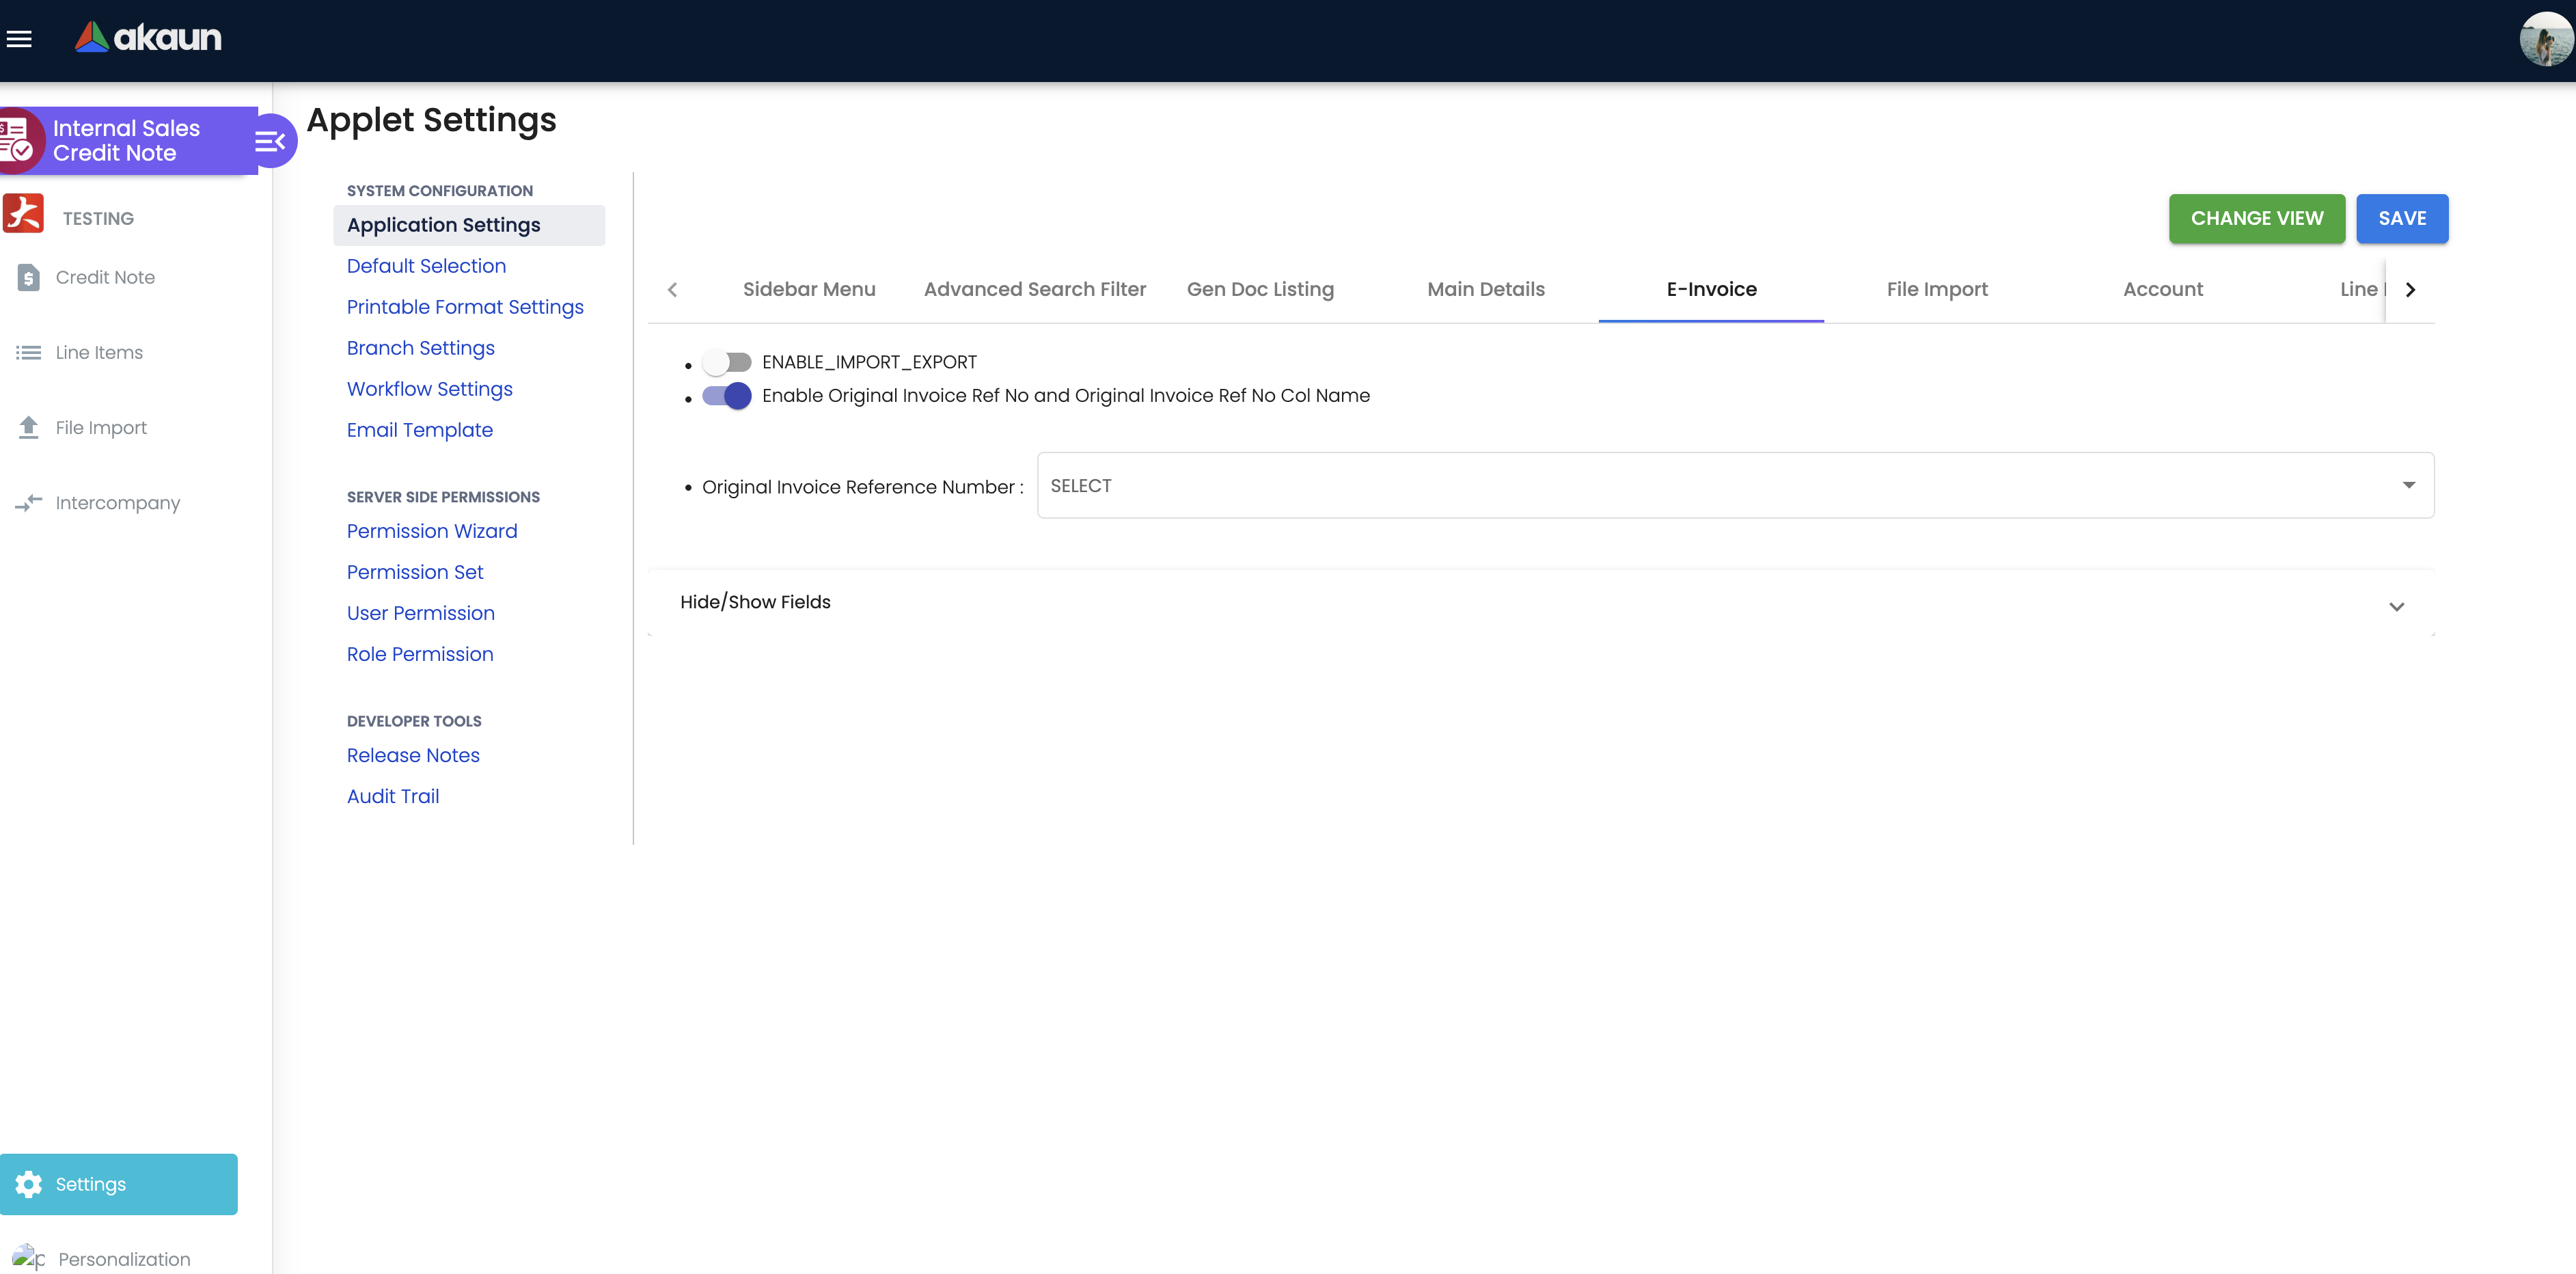Open the hamburger menu in top bar
Viewport: 2576px width, 1274px height.
point(19,39)
